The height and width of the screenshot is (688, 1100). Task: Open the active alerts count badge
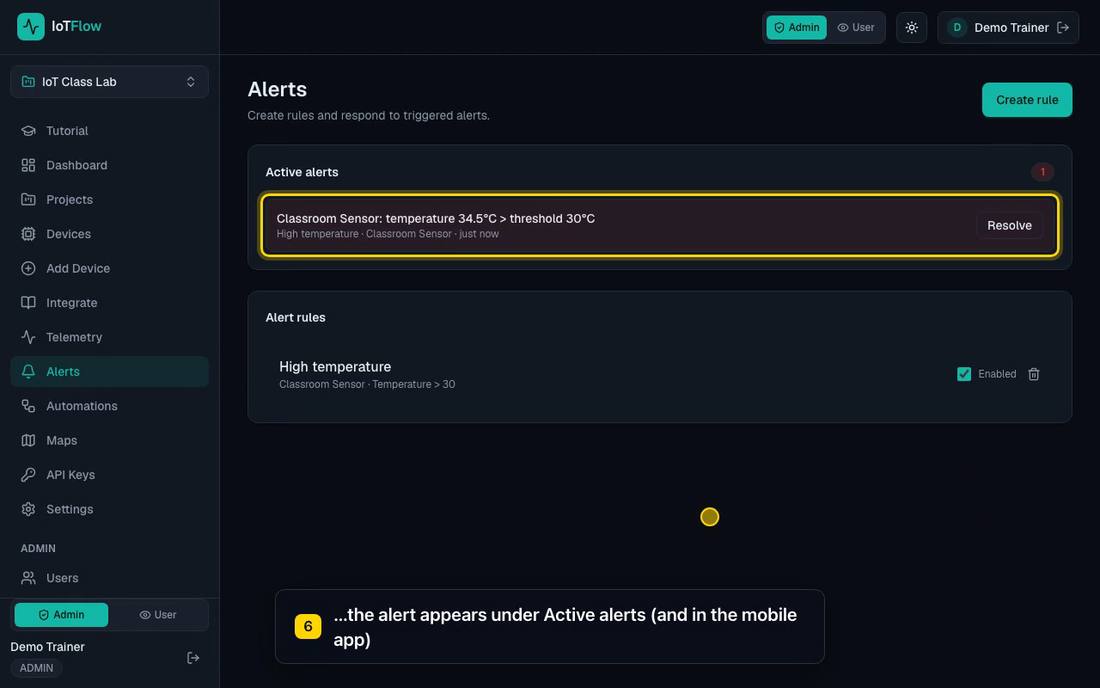(x=1042, y=172)
